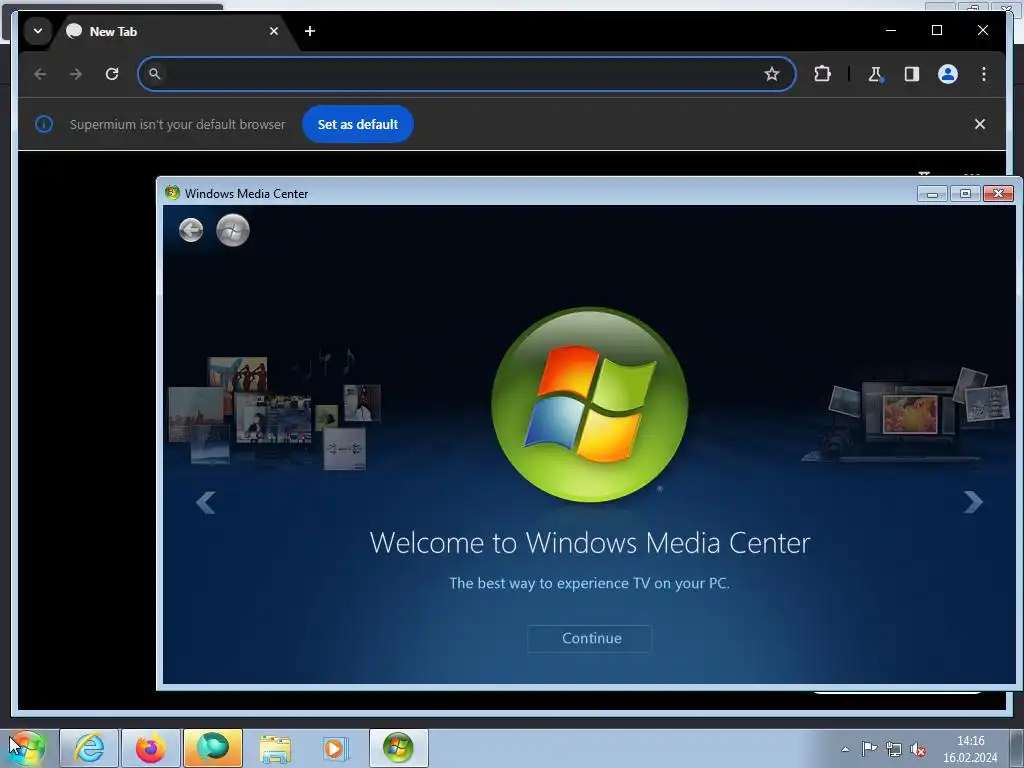
Task: Set Supermium as default browser
Action: pos(358,124)
